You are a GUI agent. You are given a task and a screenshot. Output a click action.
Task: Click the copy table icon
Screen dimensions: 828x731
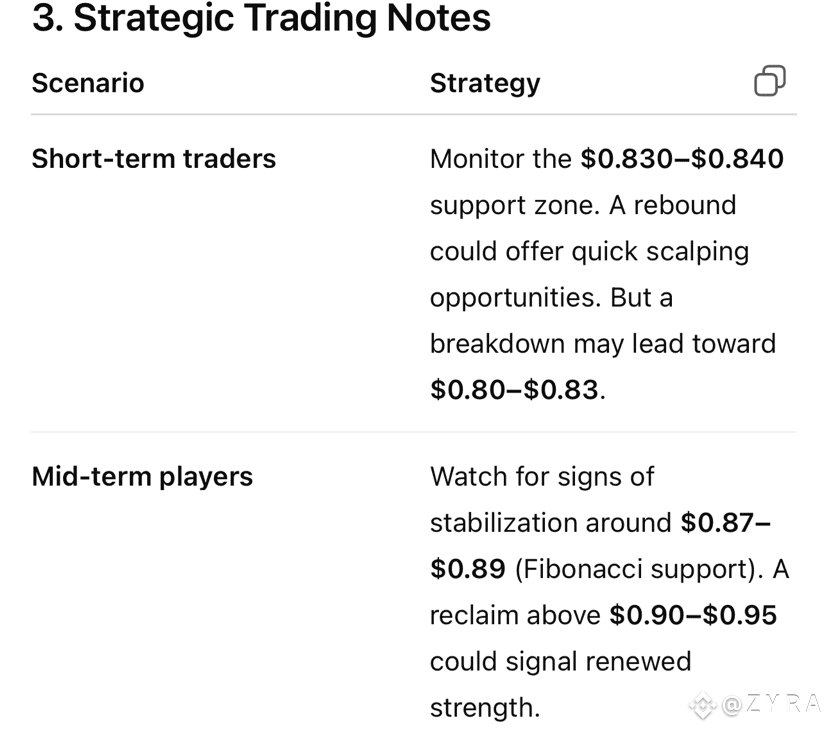[770, 81]
